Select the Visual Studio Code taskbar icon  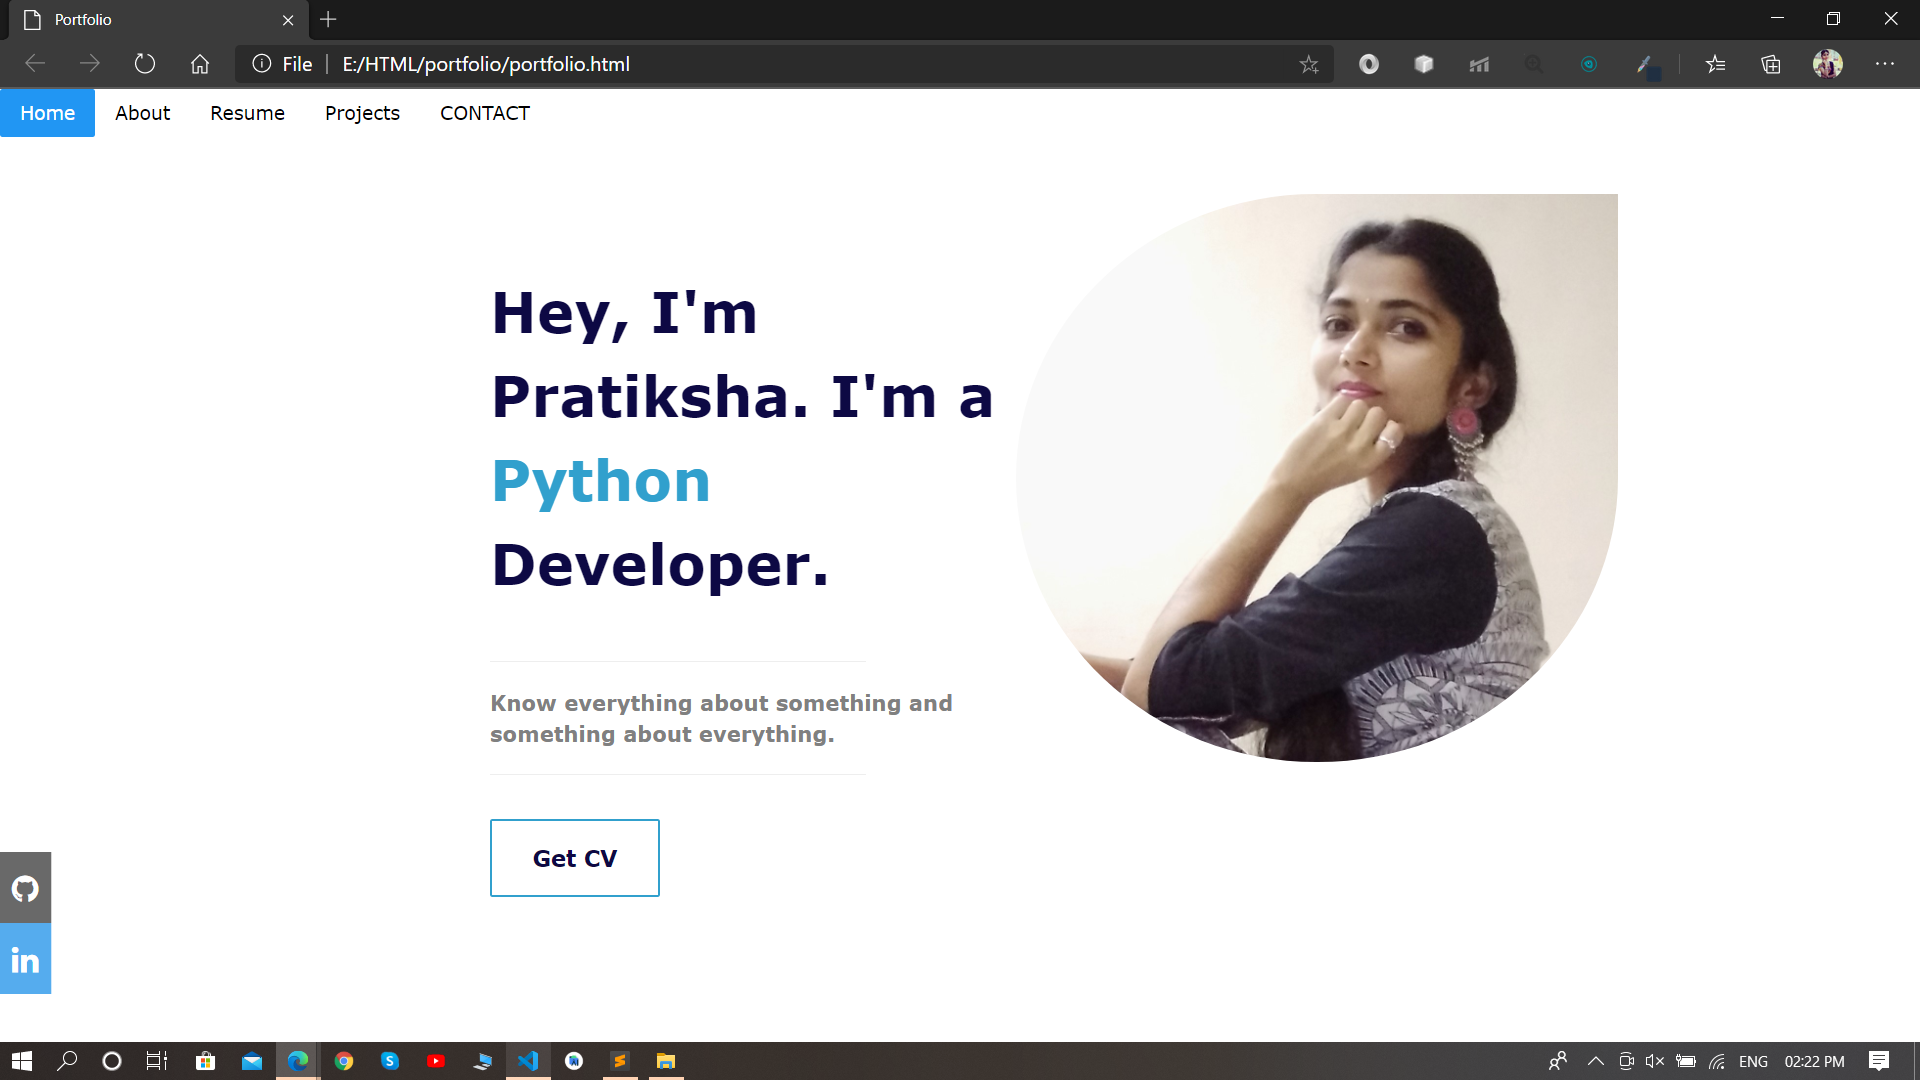click(x=528, y=1061)
